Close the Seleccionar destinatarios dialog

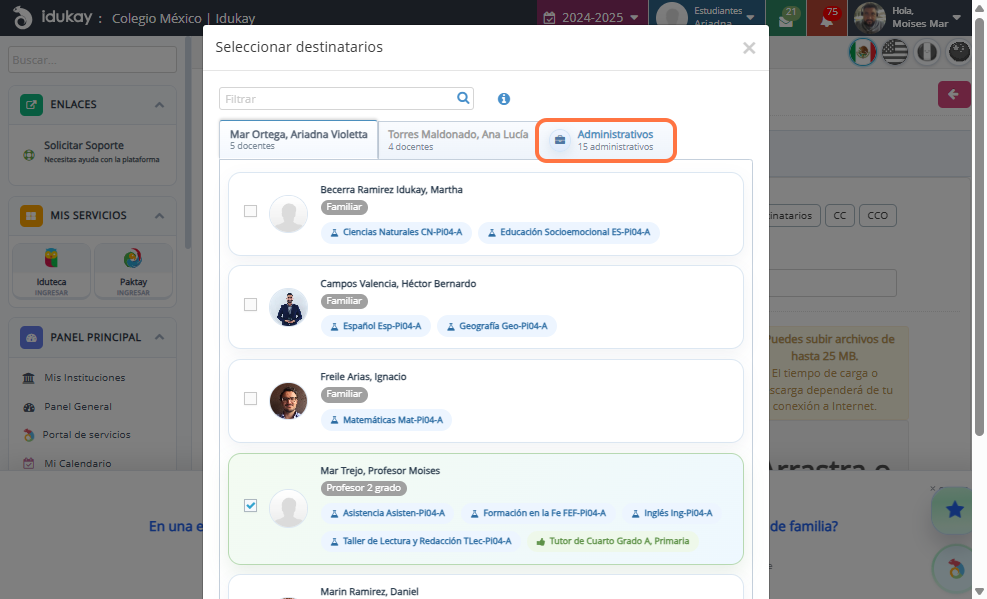(x=748, y=48)
